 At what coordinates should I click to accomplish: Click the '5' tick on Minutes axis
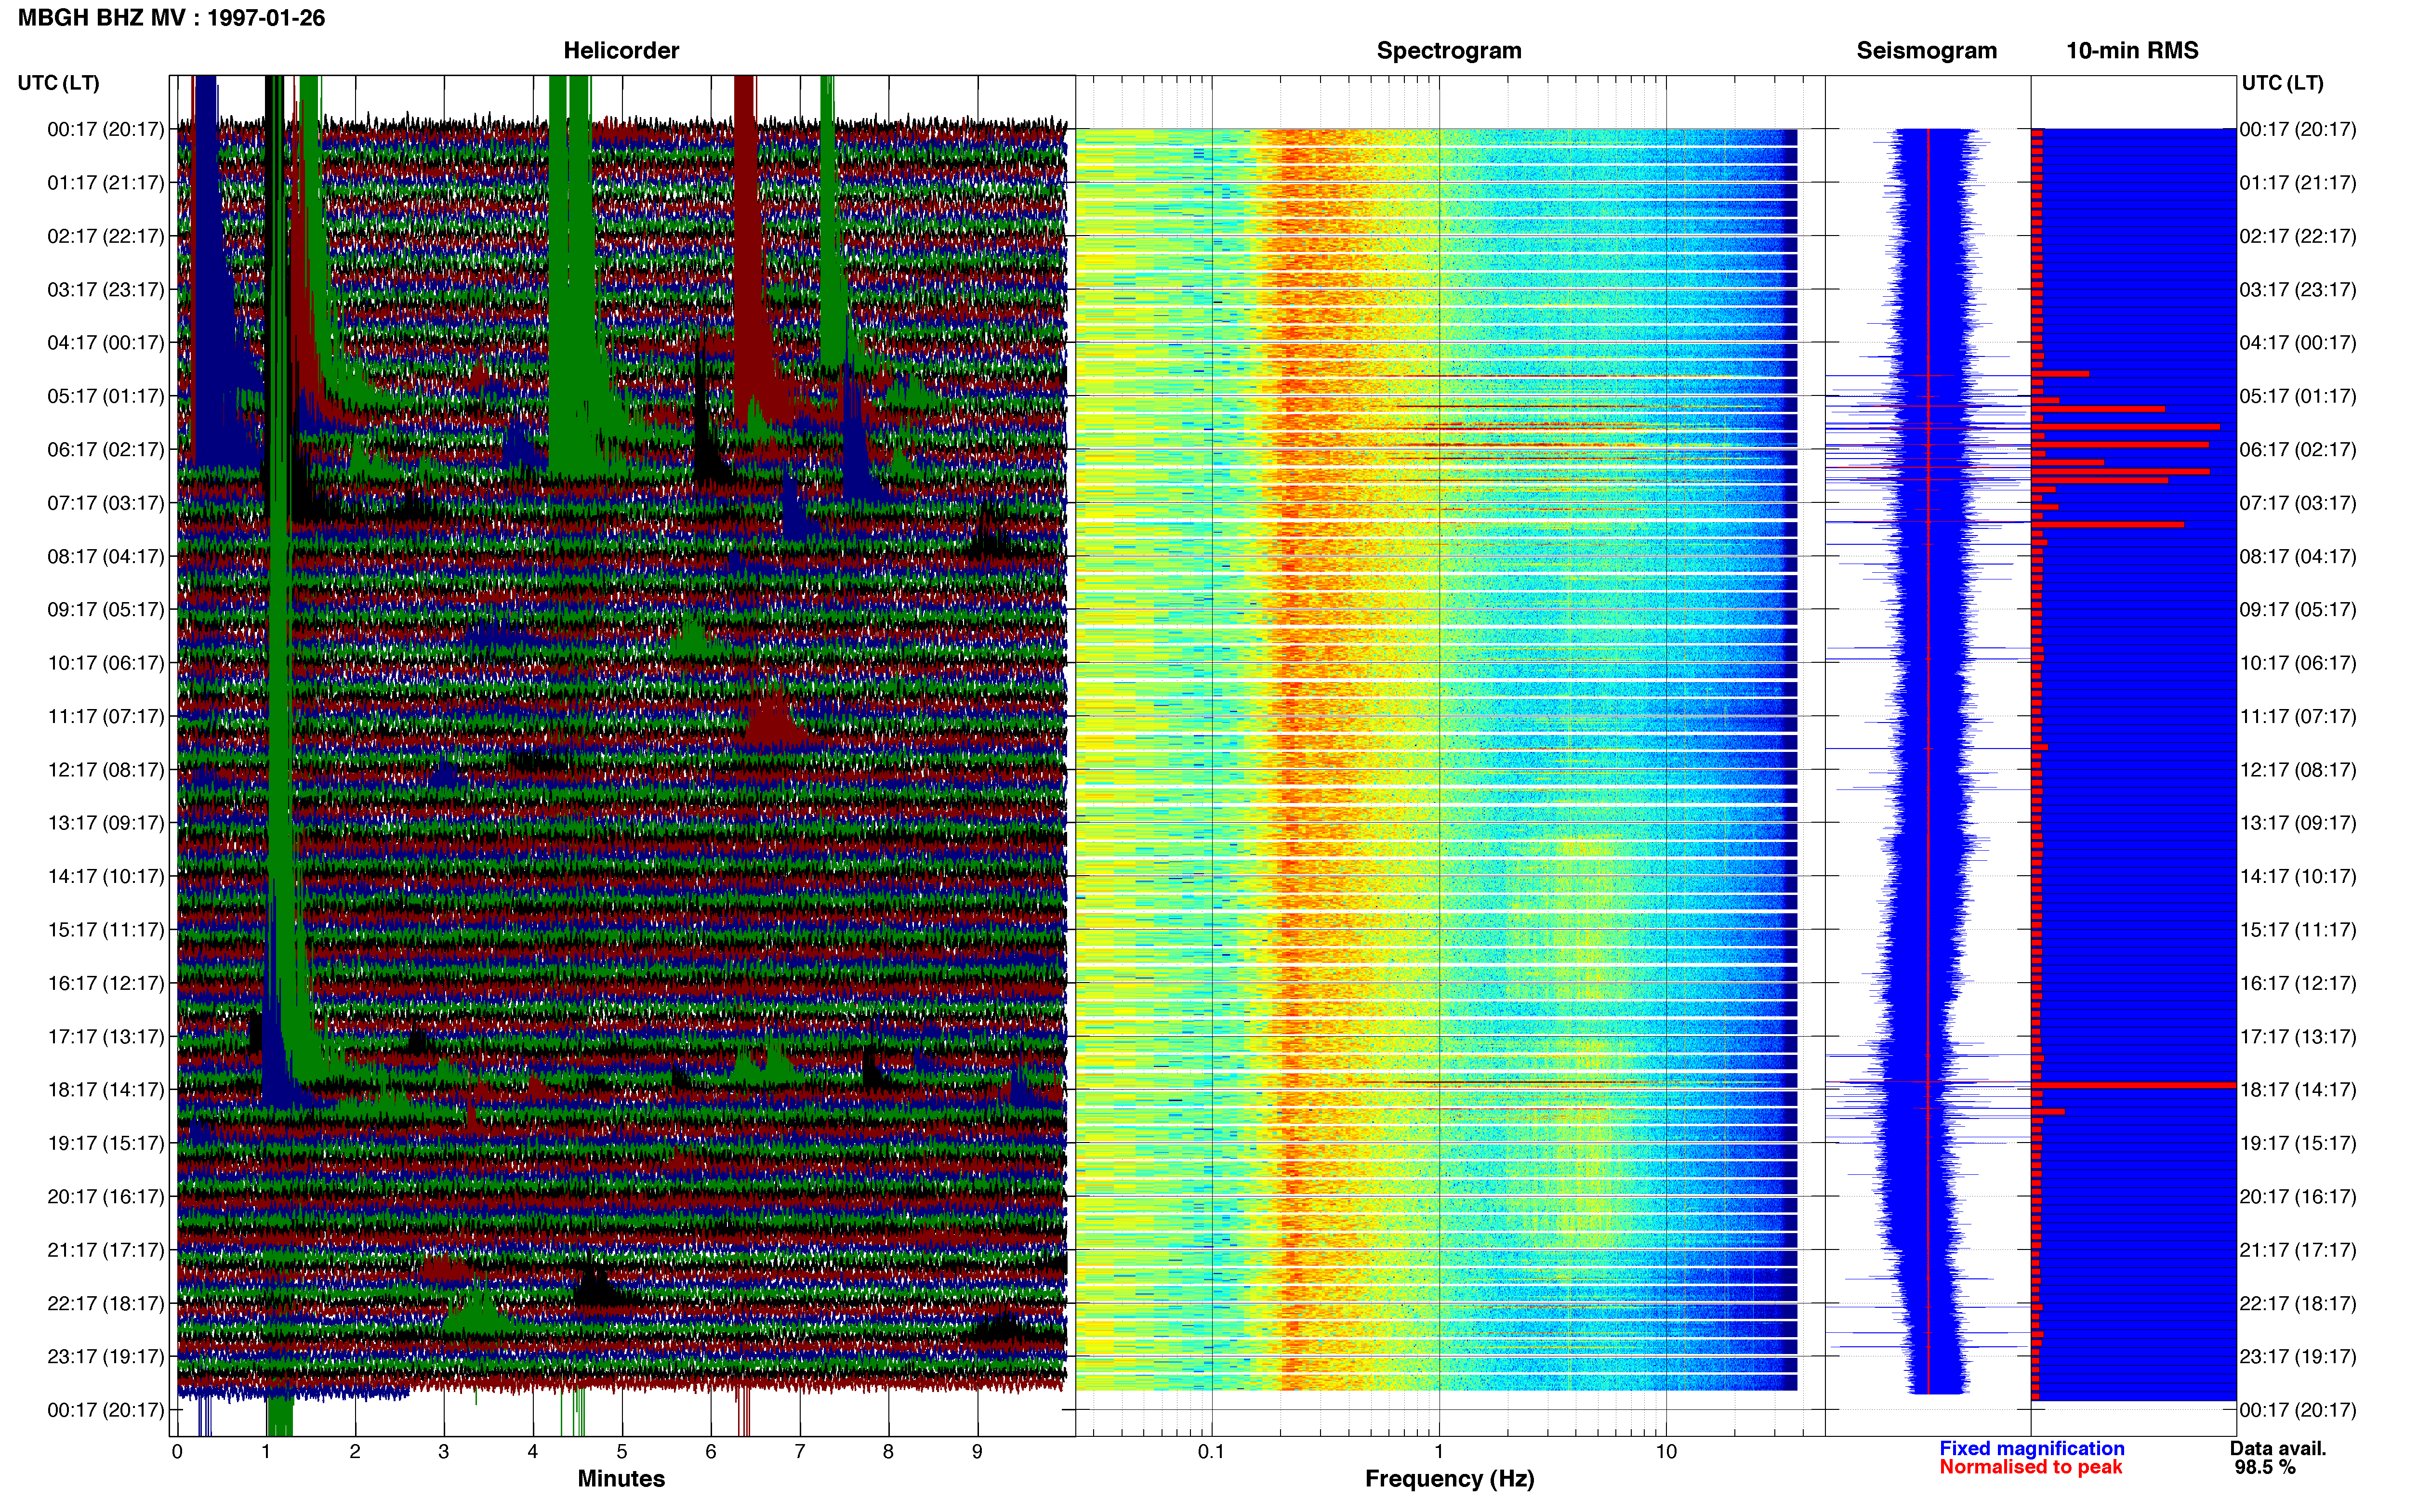point(622,1452)
